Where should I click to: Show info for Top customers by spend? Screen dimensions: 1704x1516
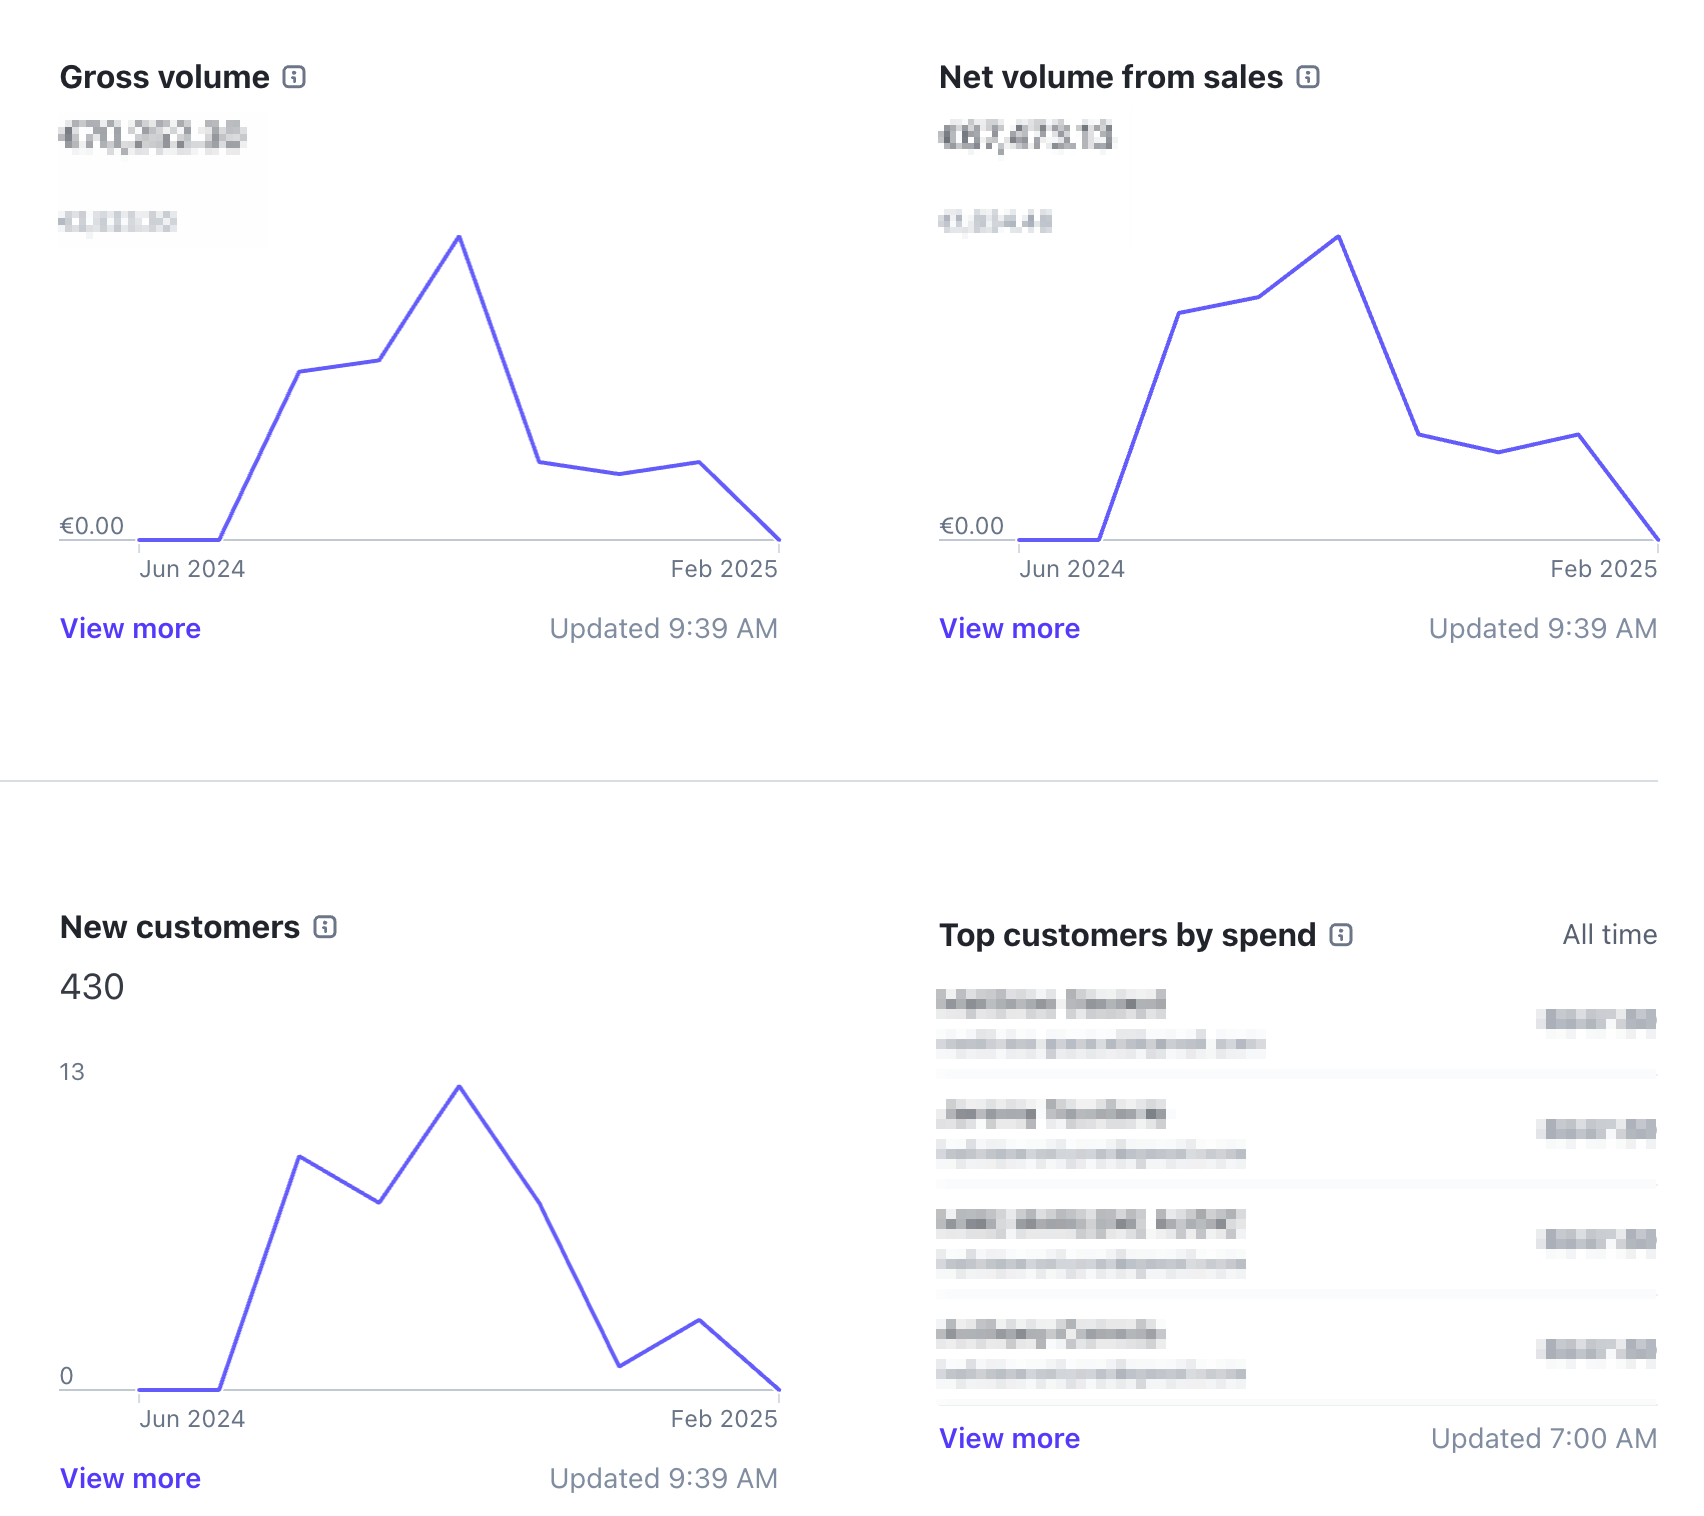pos(1341,935)
